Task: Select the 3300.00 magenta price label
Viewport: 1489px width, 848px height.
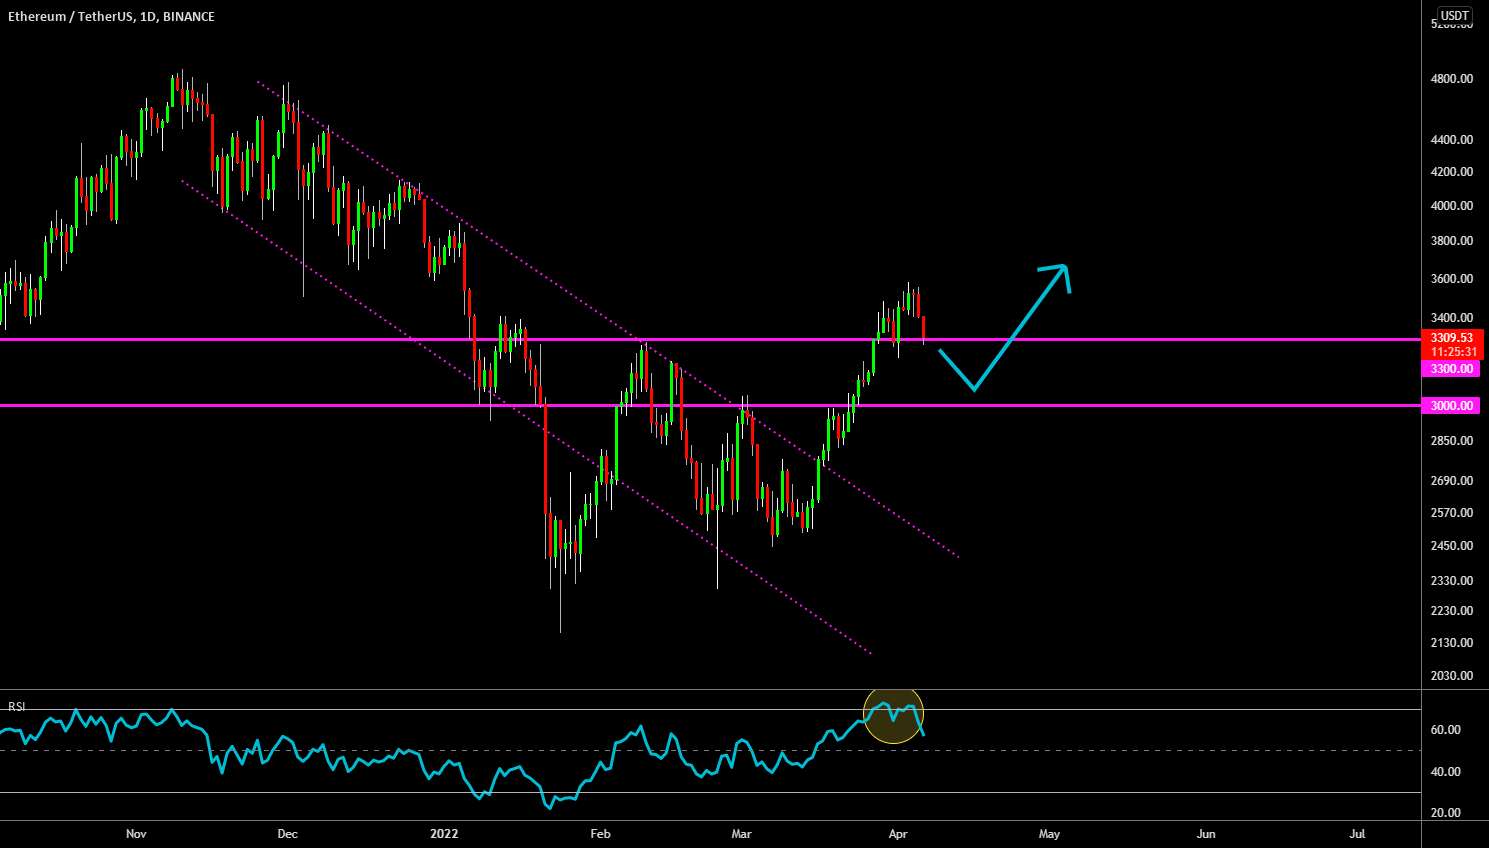Action: pyautogui.click(x=1451, y=369)
